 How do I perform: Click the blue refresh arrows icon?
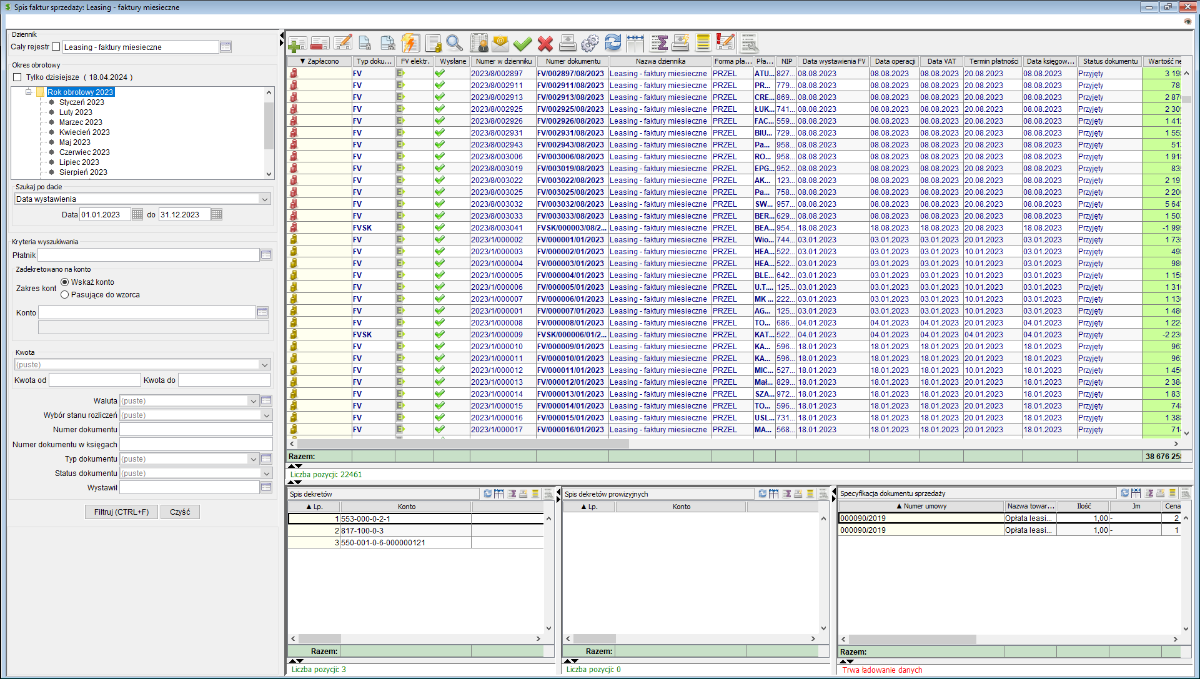[612, 43]
